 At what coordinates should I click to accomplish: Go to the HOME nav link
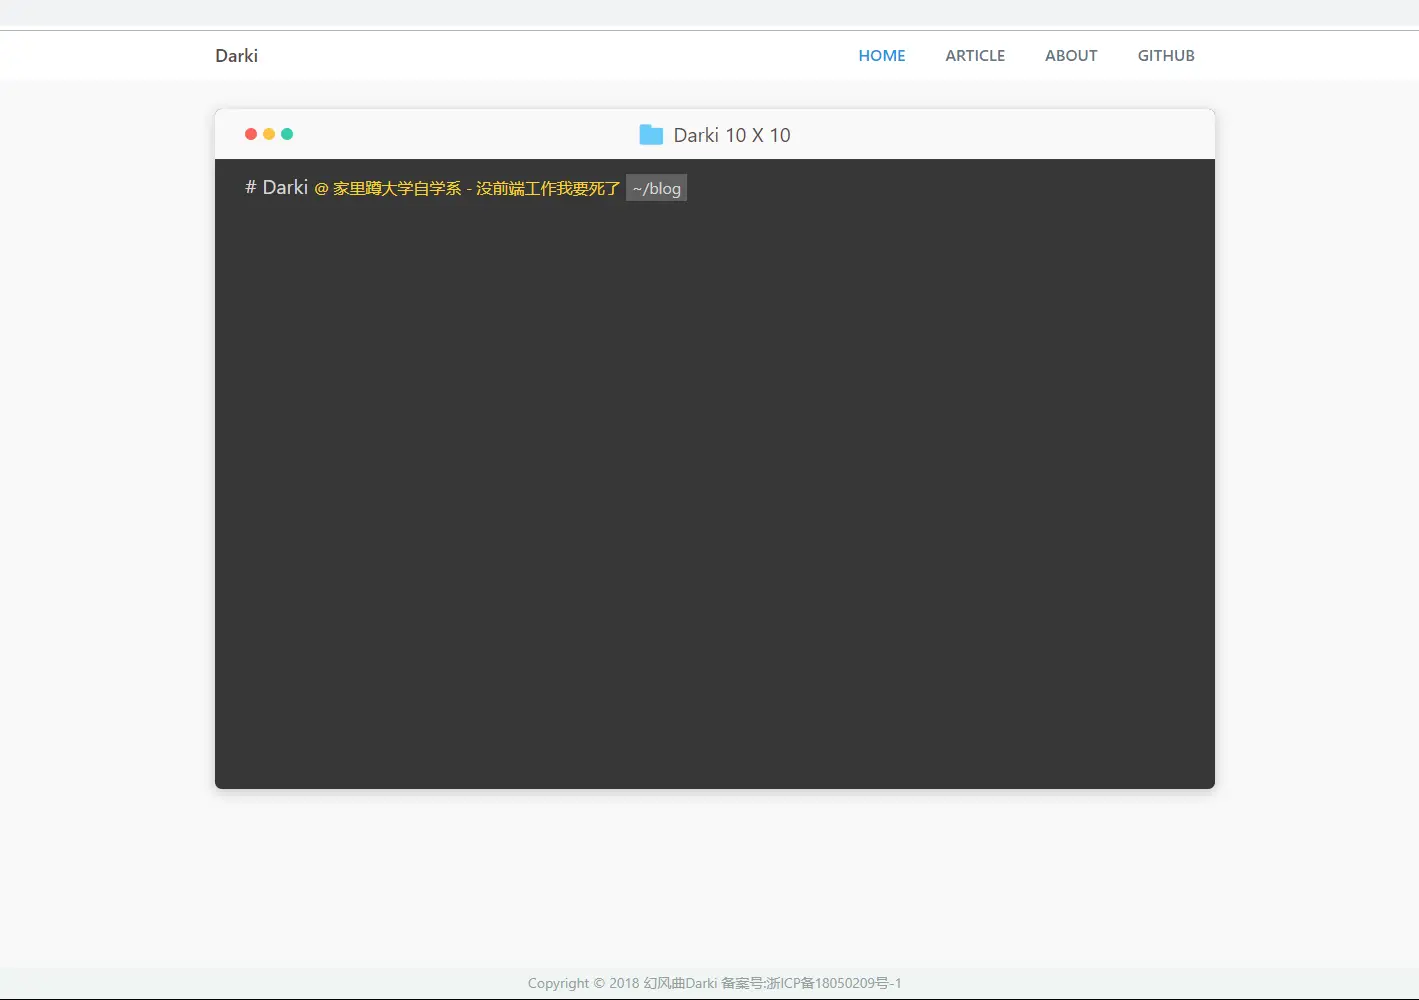(882, 56)
